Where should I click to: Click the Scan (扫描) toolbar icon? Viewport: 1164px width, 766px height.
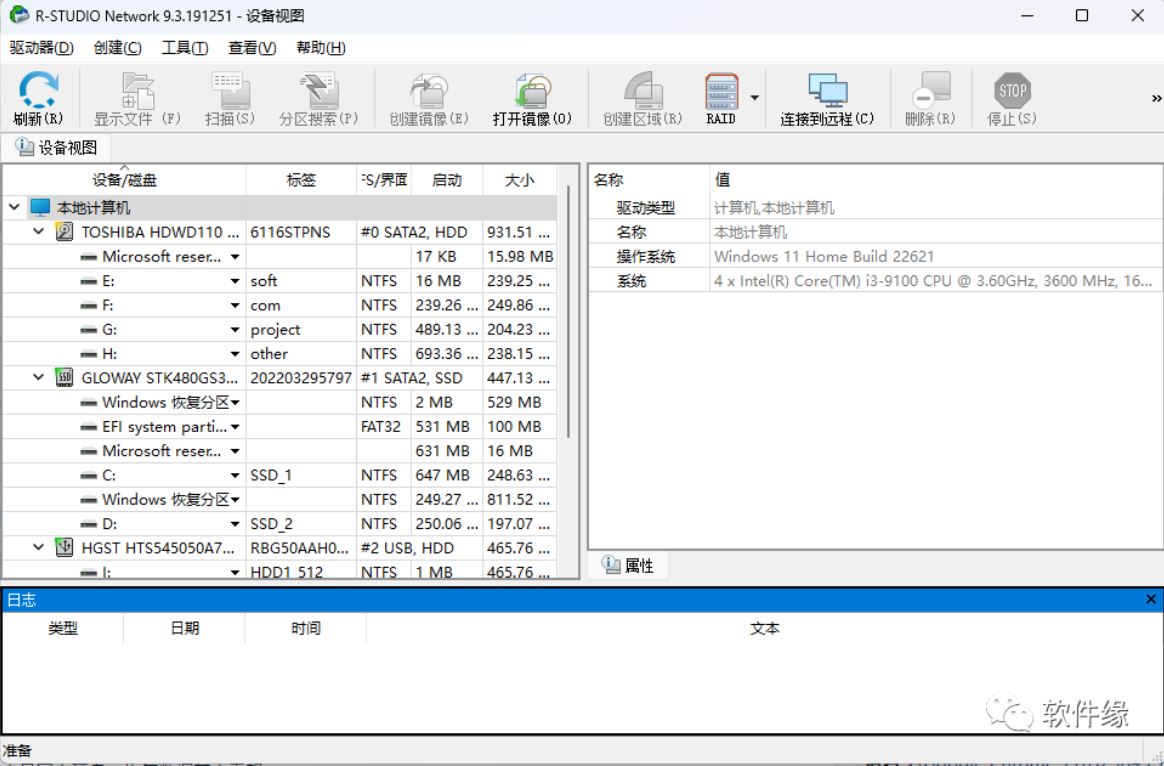click(x=230, y=91)
